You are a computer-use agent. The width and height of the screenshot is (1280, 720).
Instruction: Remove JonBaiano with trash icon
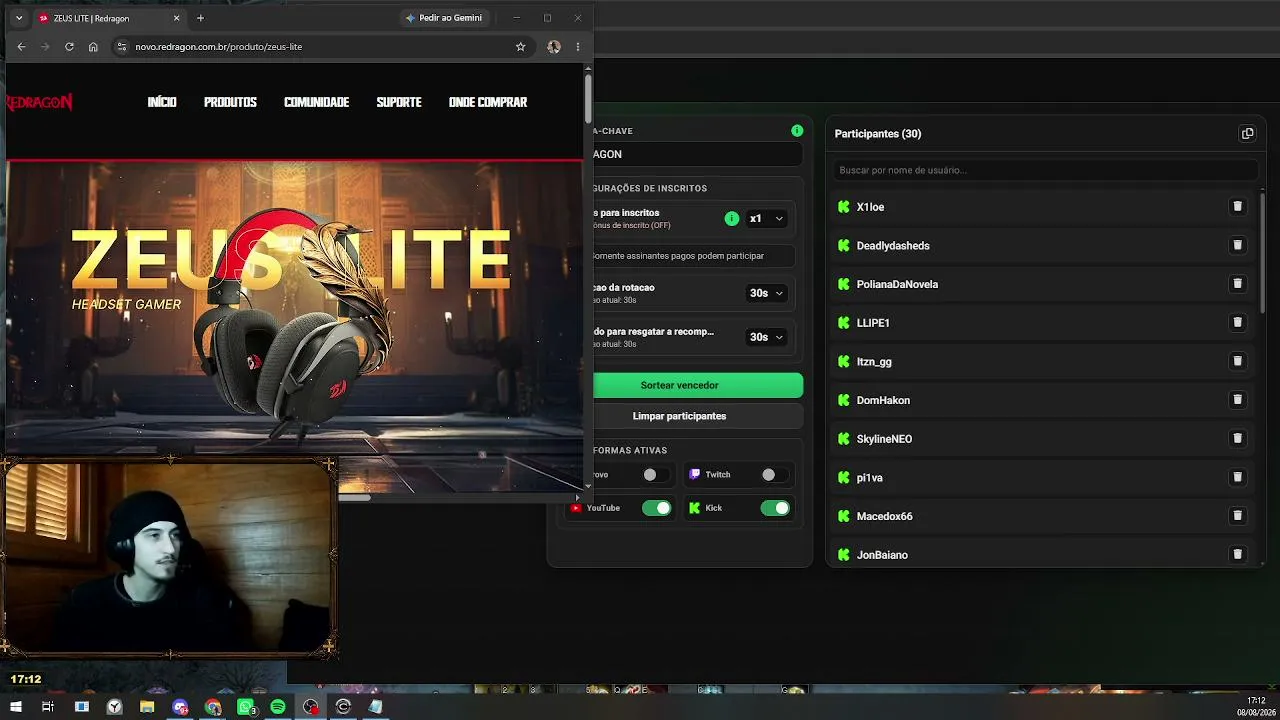click(1237, 554)
